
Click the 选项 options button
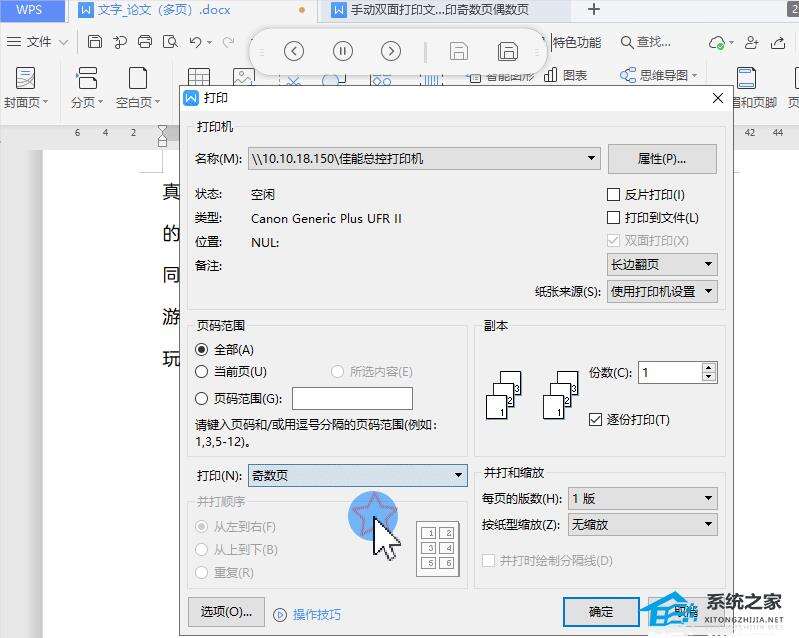point(226,612)
